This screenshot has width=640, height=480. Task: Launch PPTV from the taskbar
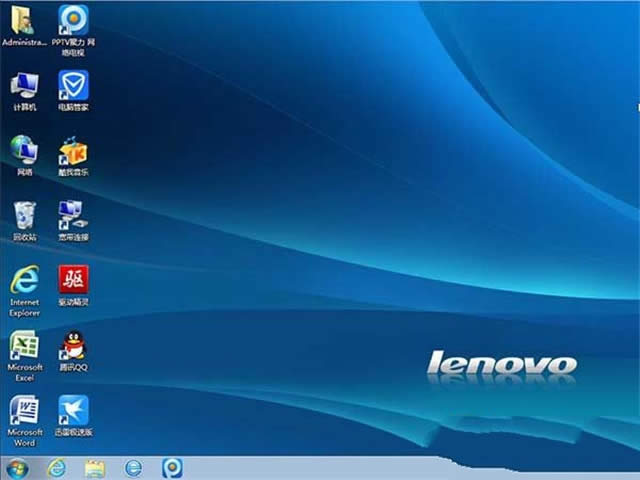pos(172,468)
